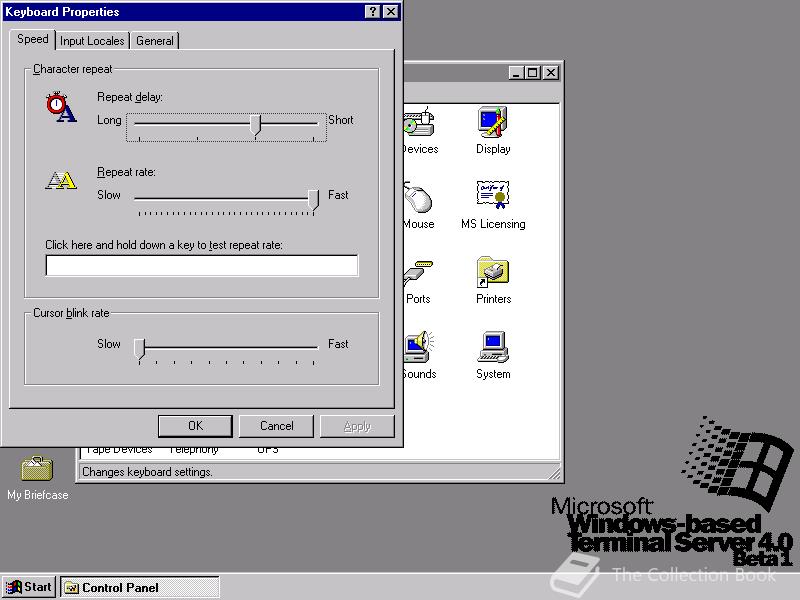Open the Start menu
Image resolution: width=800 pixels, height=600 pixels.
coord(28,587)
